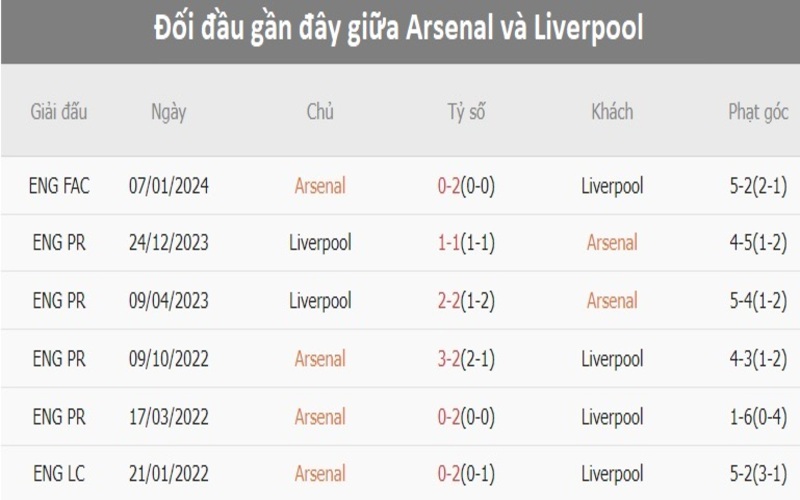Open the 2-2(1-2) match score
800x500 pixels.
[x=467, y=301]
